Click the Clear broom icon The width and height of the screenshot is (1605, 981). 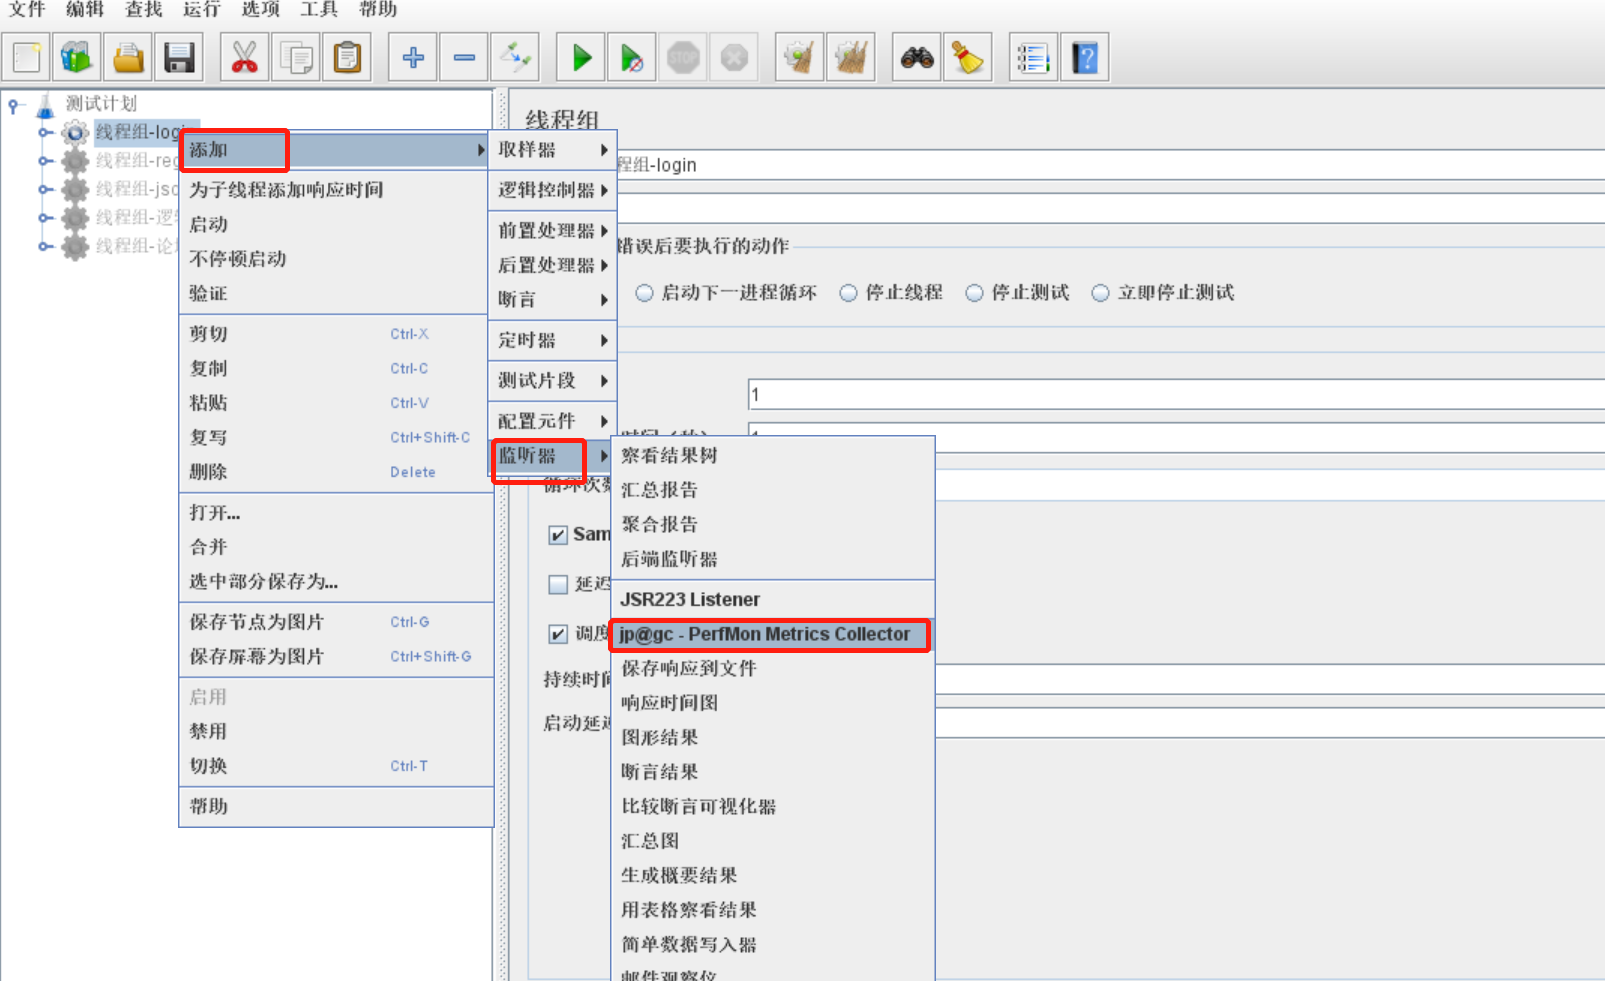(x=800, y=57)
